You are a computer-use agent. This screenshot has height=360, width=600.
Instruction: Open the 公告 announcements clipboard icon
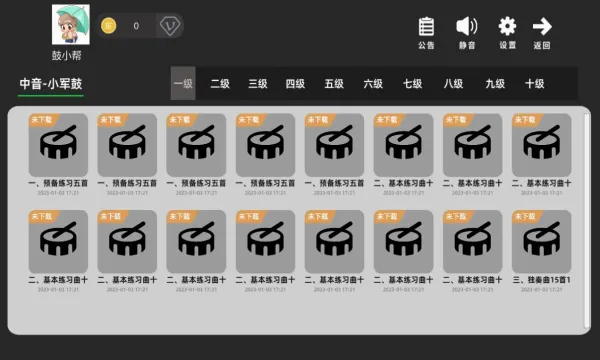pos(426,27)
